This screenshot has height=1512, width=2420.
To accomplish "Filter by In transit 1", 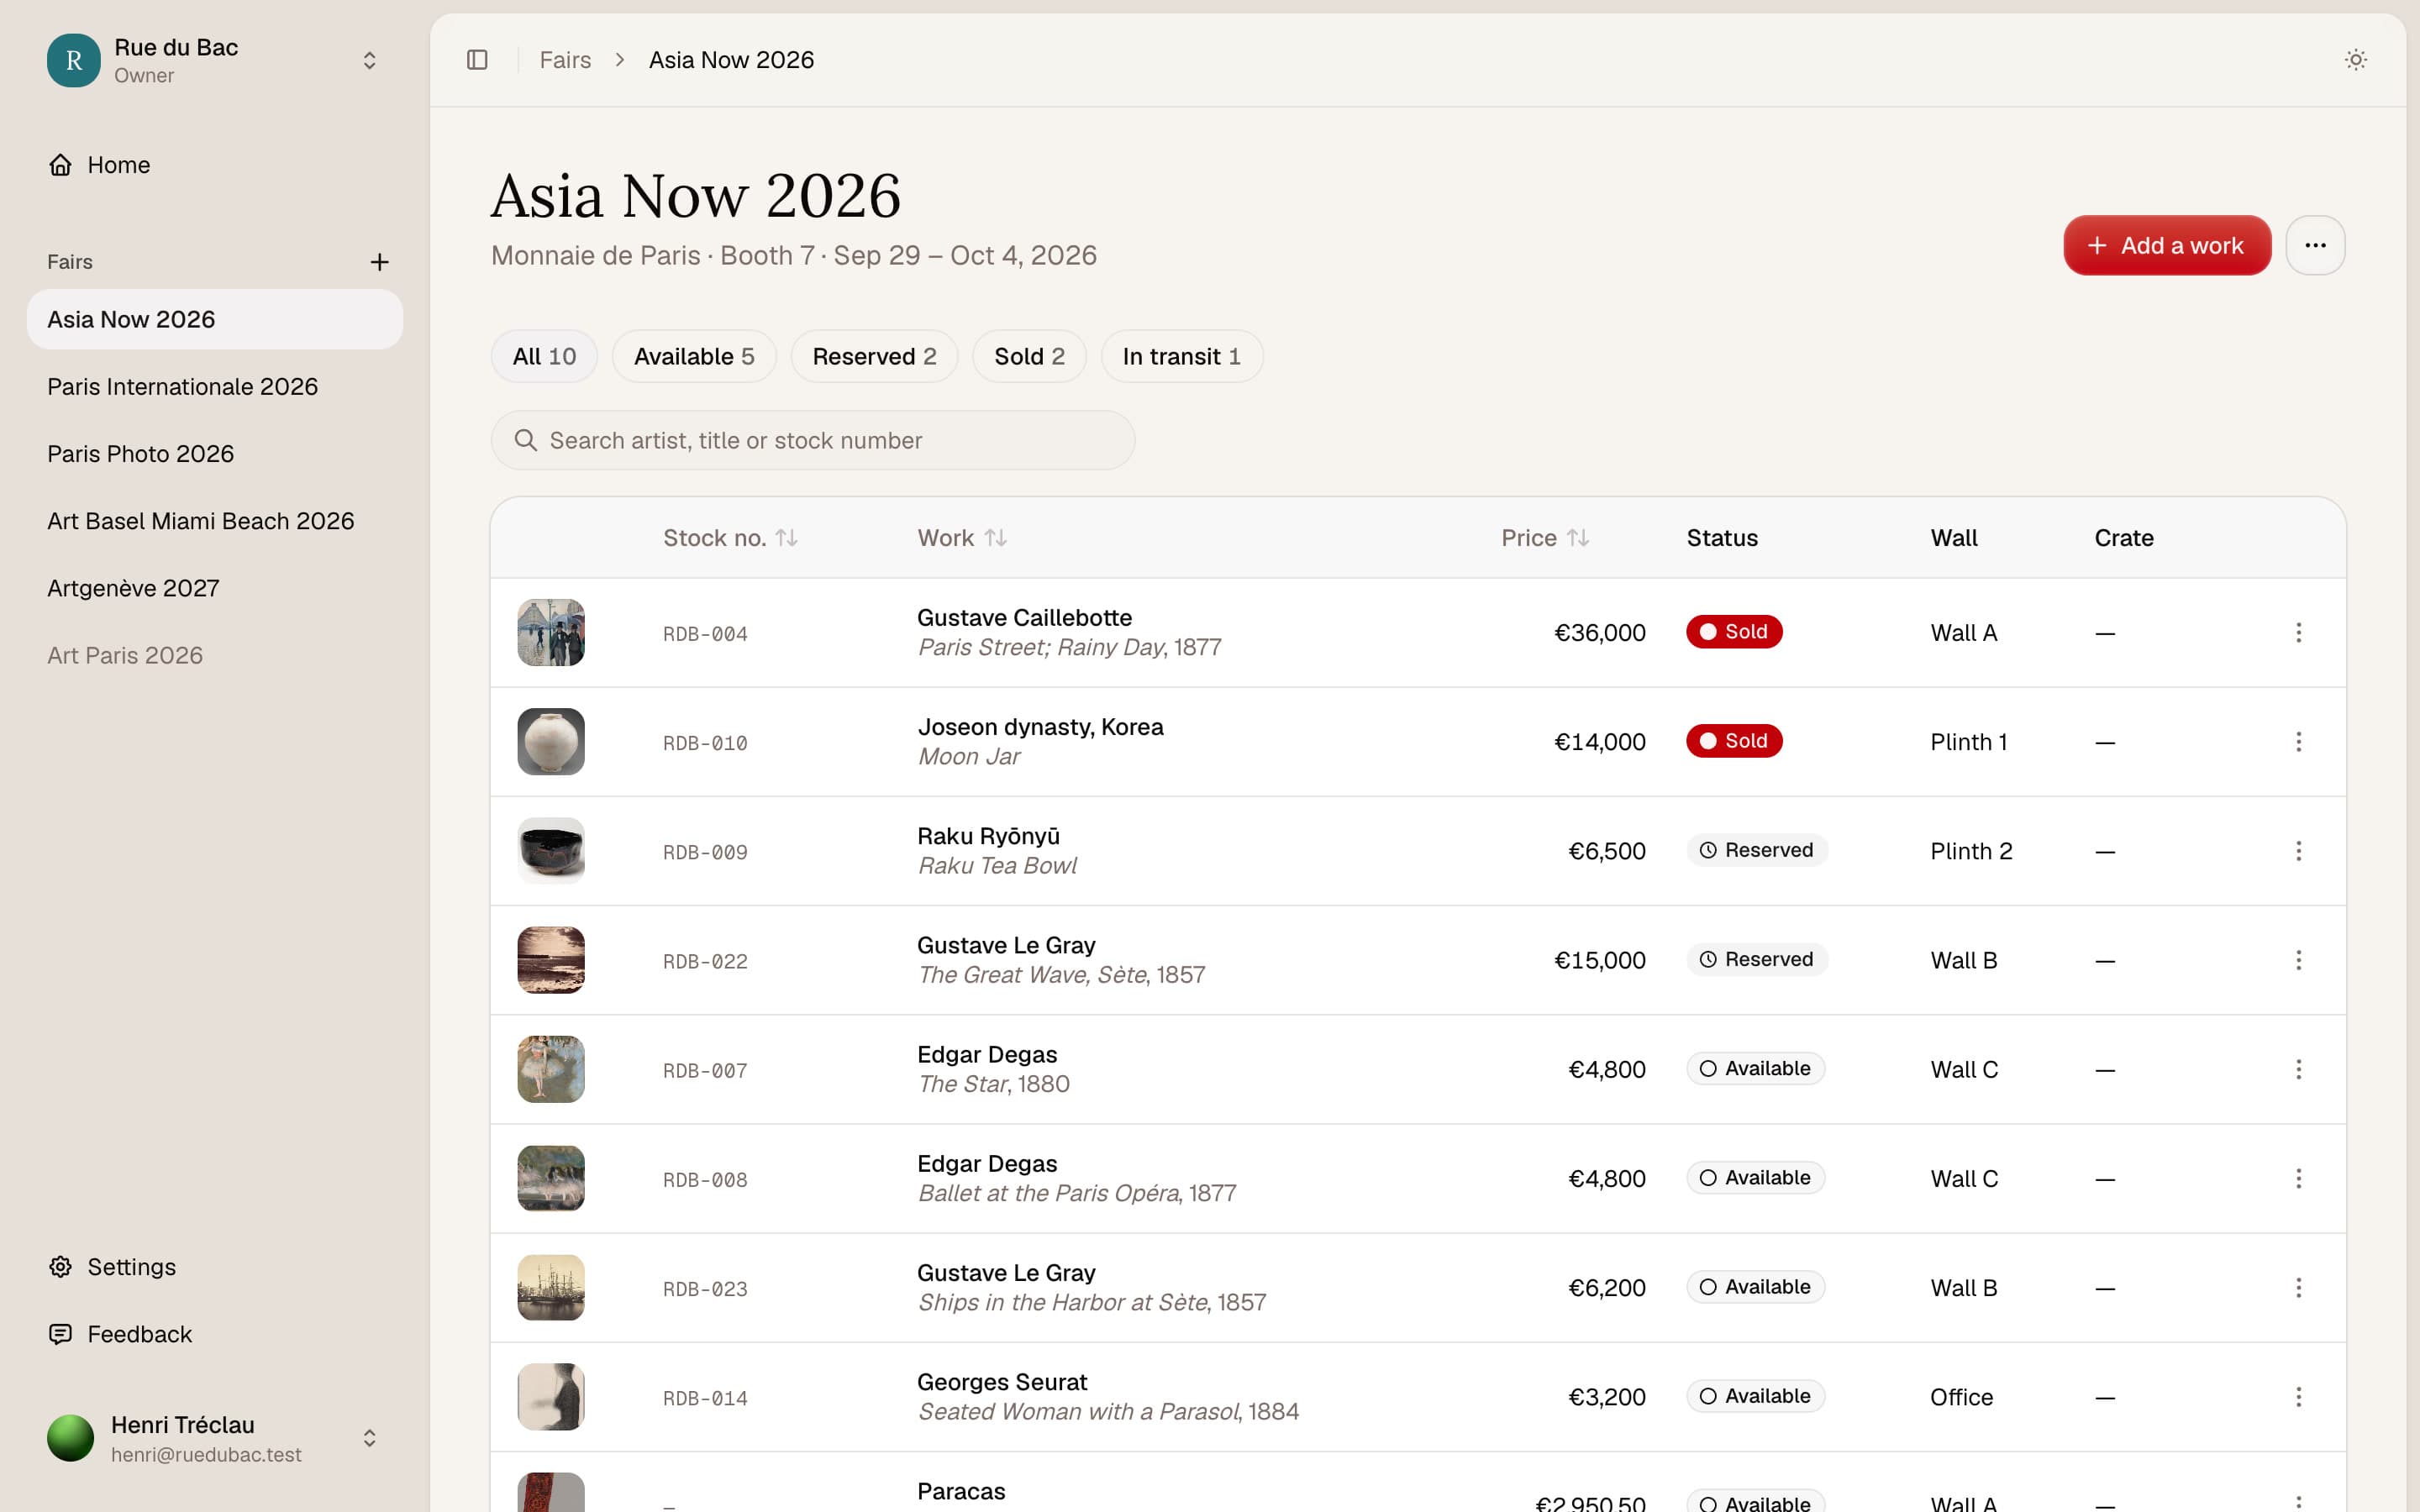I will click(1182, 356).
